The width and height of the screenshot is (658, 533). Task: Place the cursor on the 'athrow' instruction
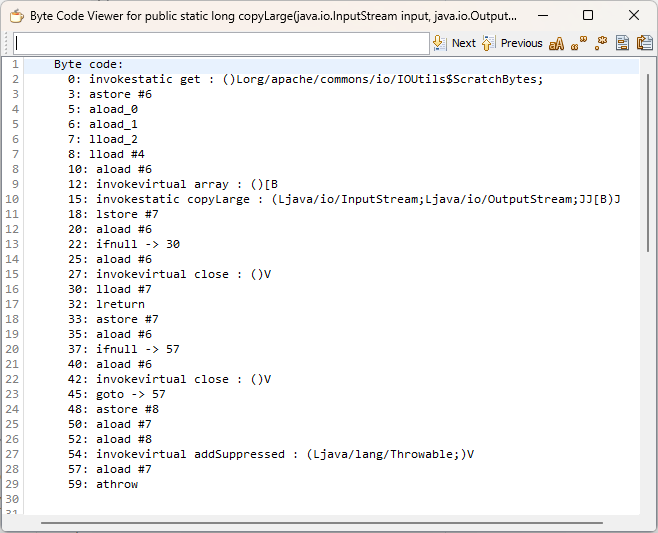pos(117,484)
